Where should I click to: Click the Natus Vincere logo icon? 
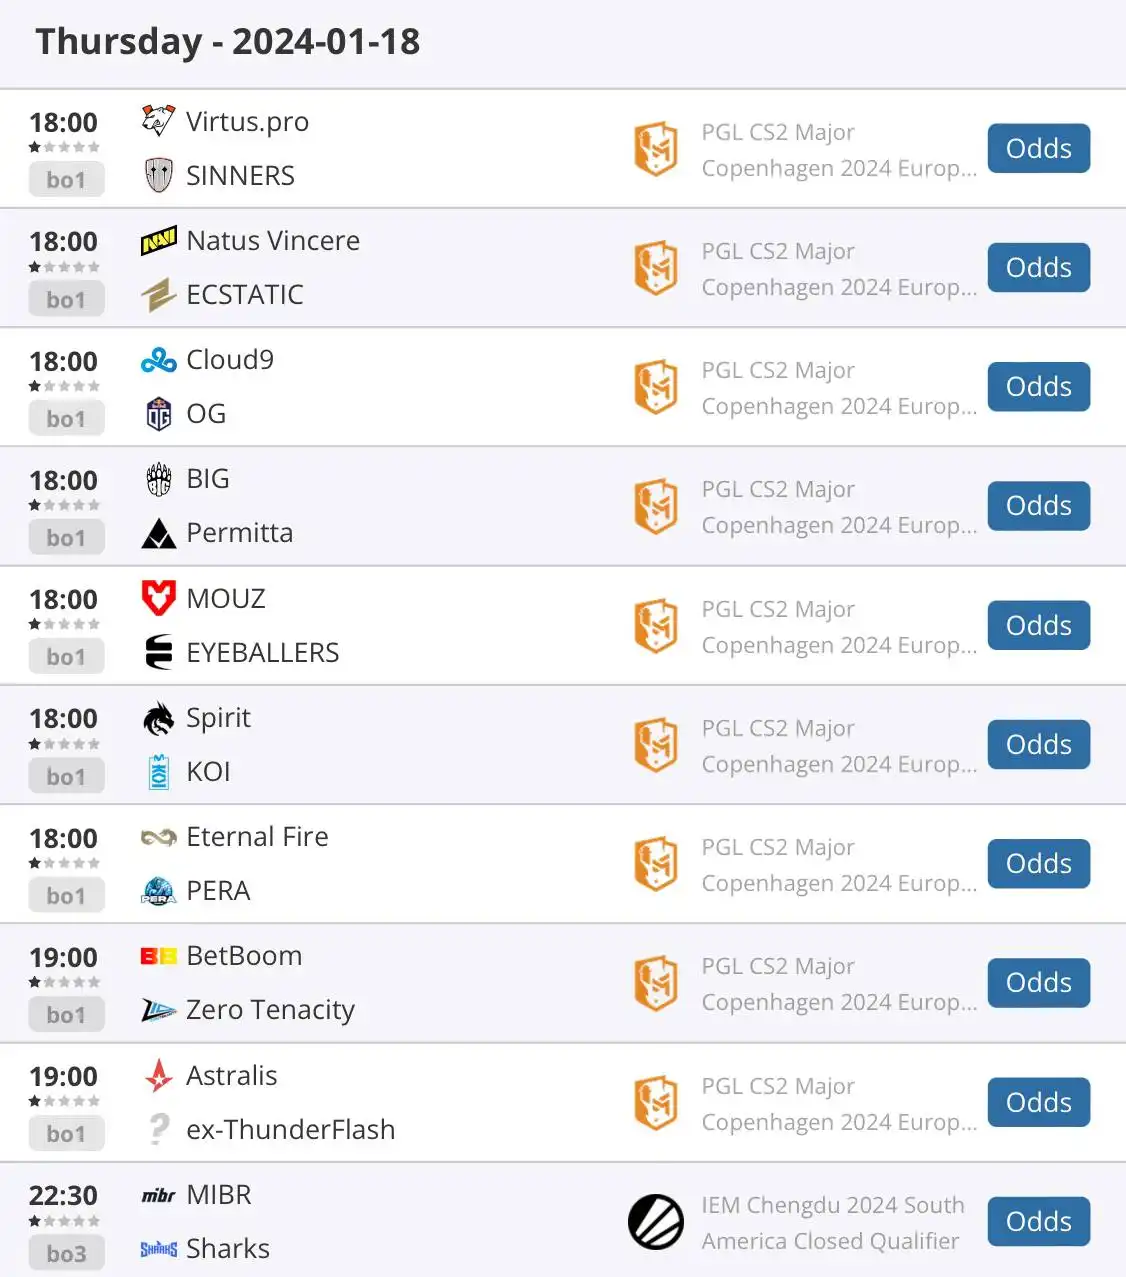coord(158,241)
